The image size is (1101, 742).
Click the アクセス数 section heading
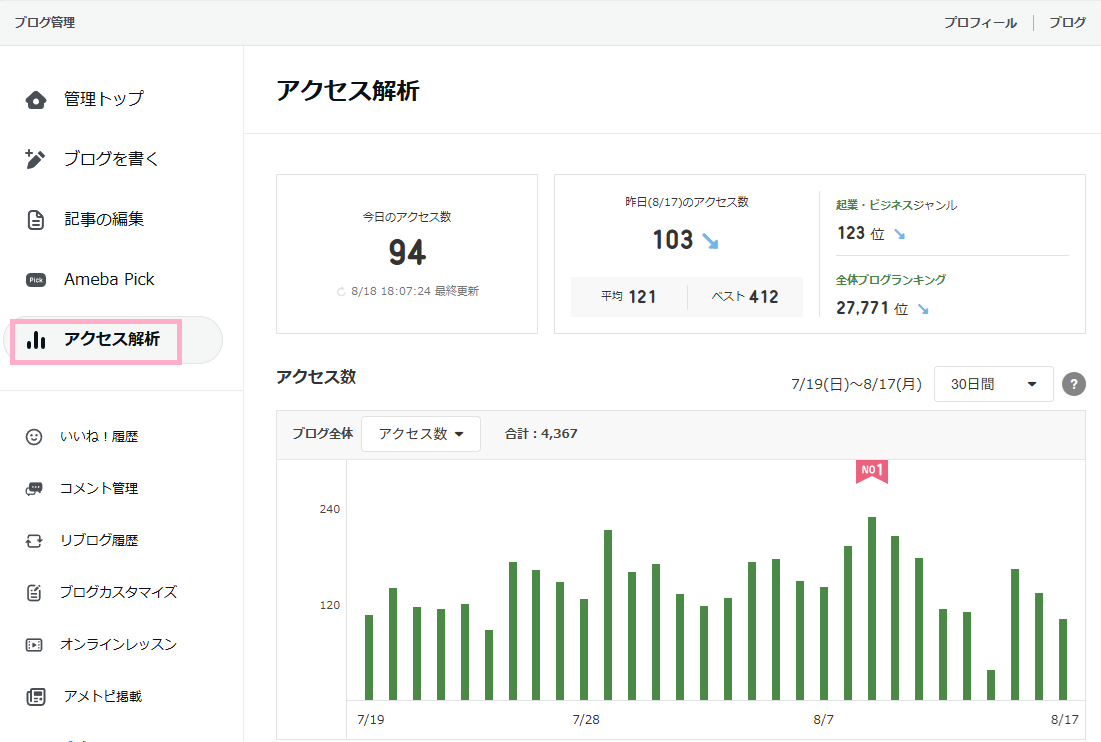click(317, 377)
